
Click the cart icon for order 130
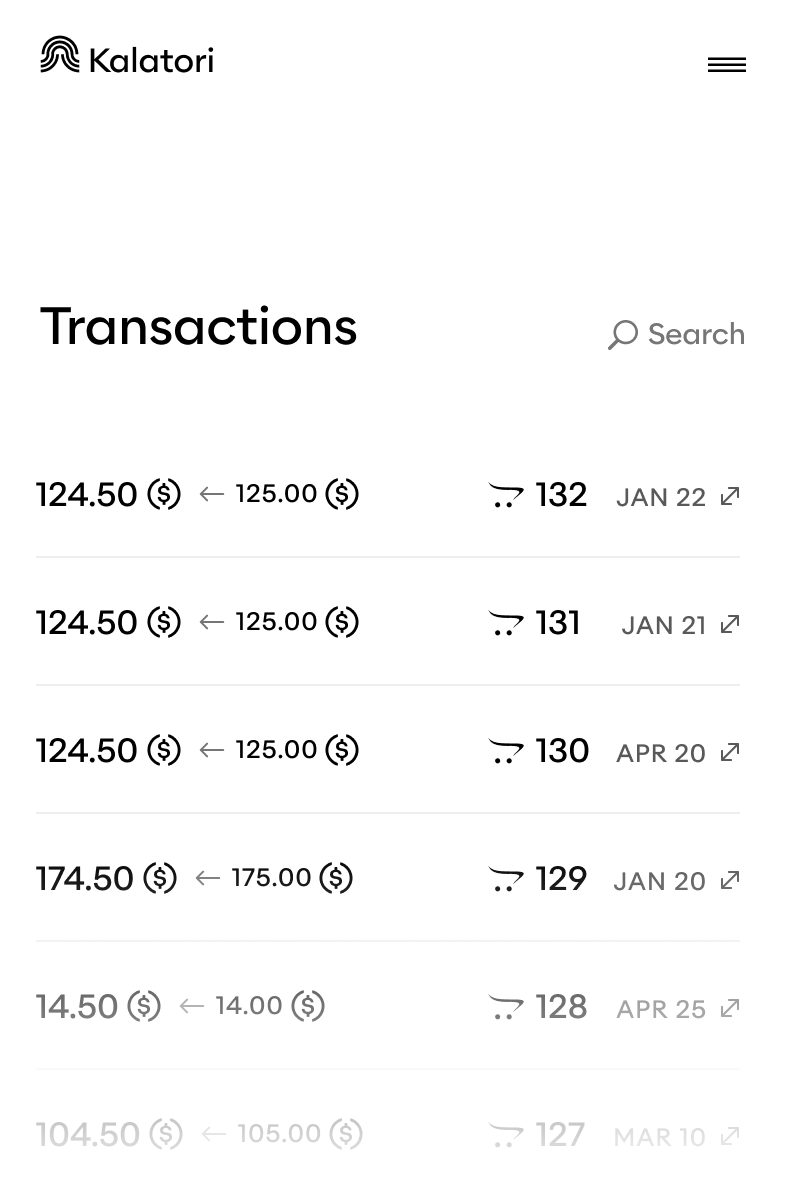tap(506, 752)
